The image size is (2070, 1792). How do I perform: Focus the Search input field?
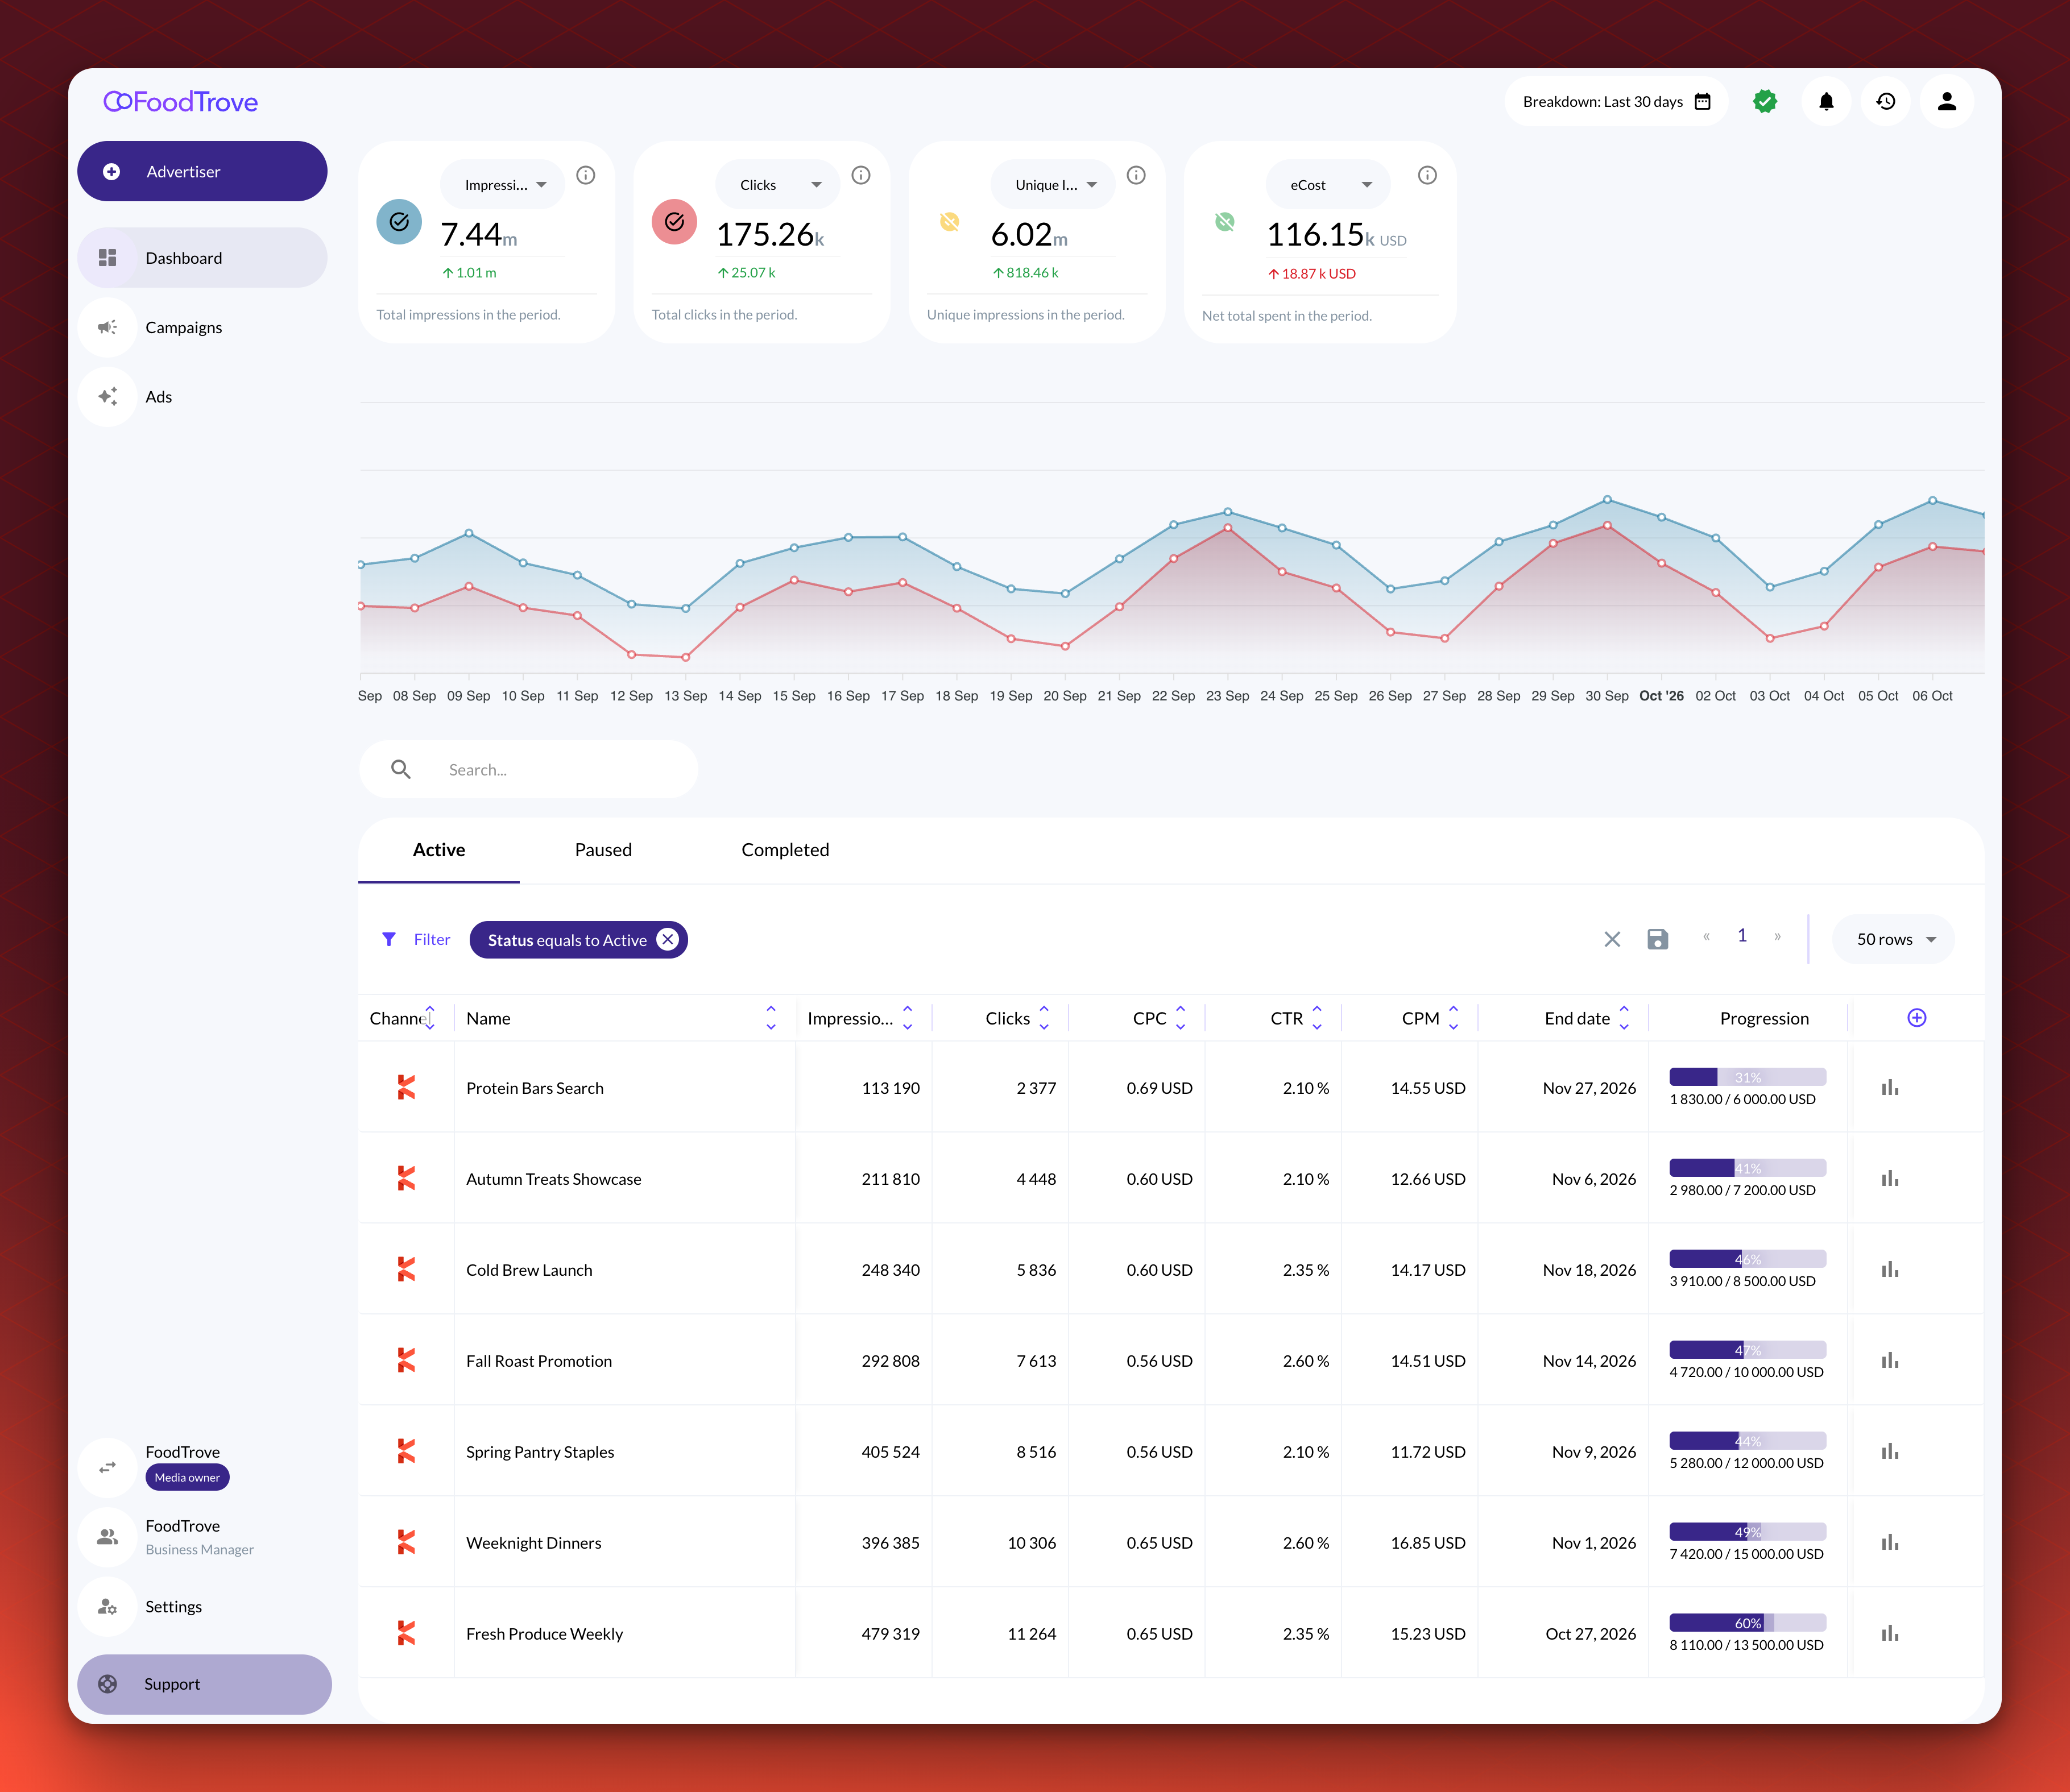coord(528,769)
